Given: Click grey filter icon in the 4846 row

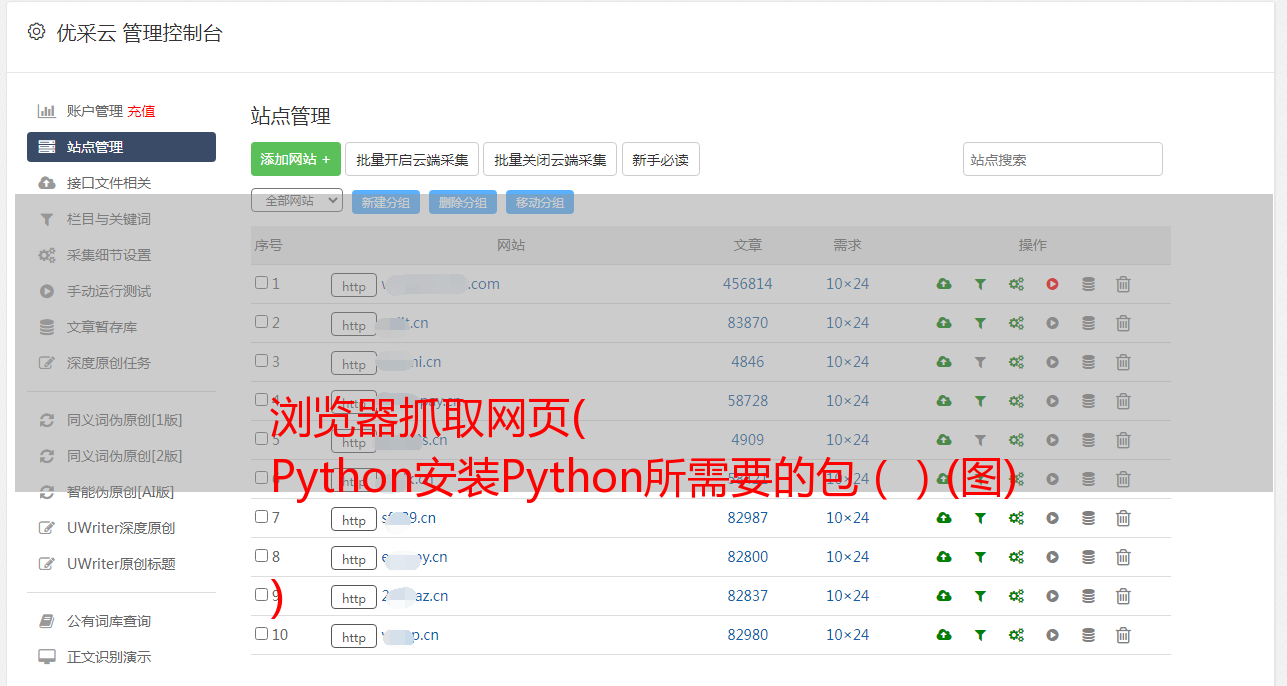Looking at the screenshot, I should point(980,362).
